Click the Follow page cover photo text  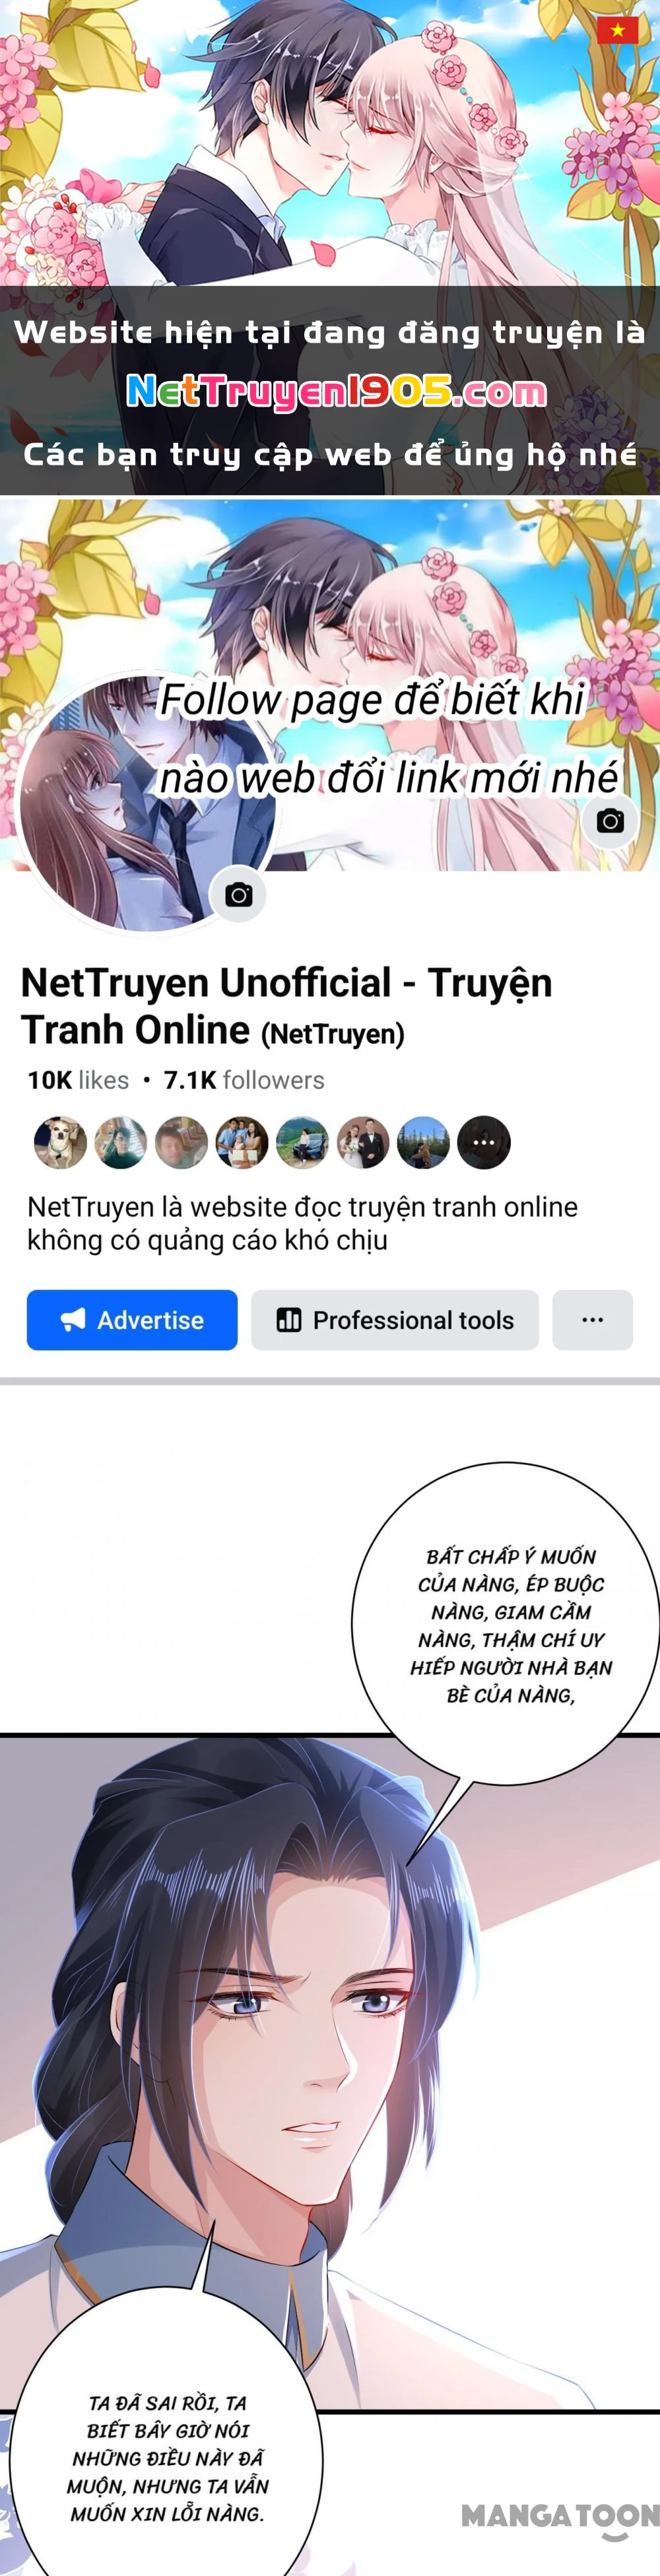(x=390, y=739)
